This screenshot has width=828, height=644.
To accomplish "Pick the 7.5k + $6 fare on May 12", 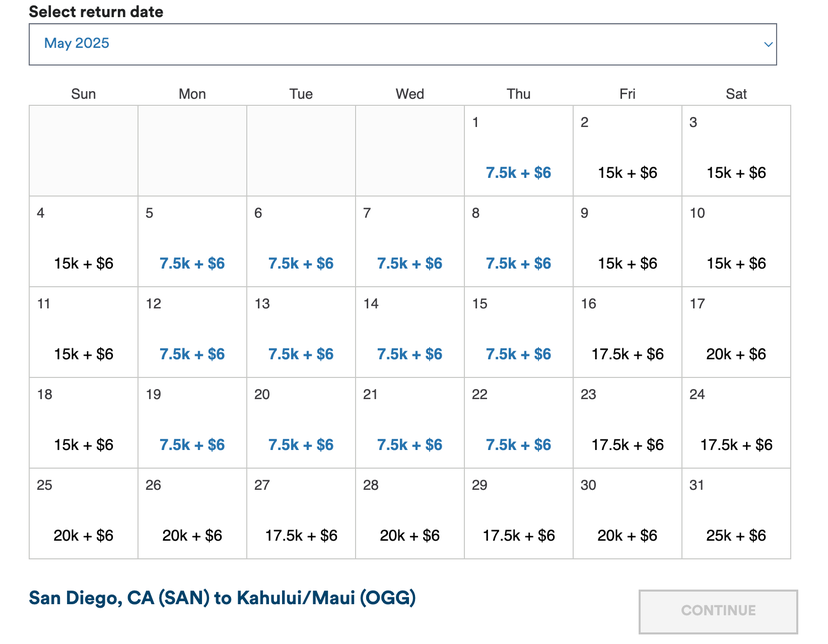I will coord(192,331).
